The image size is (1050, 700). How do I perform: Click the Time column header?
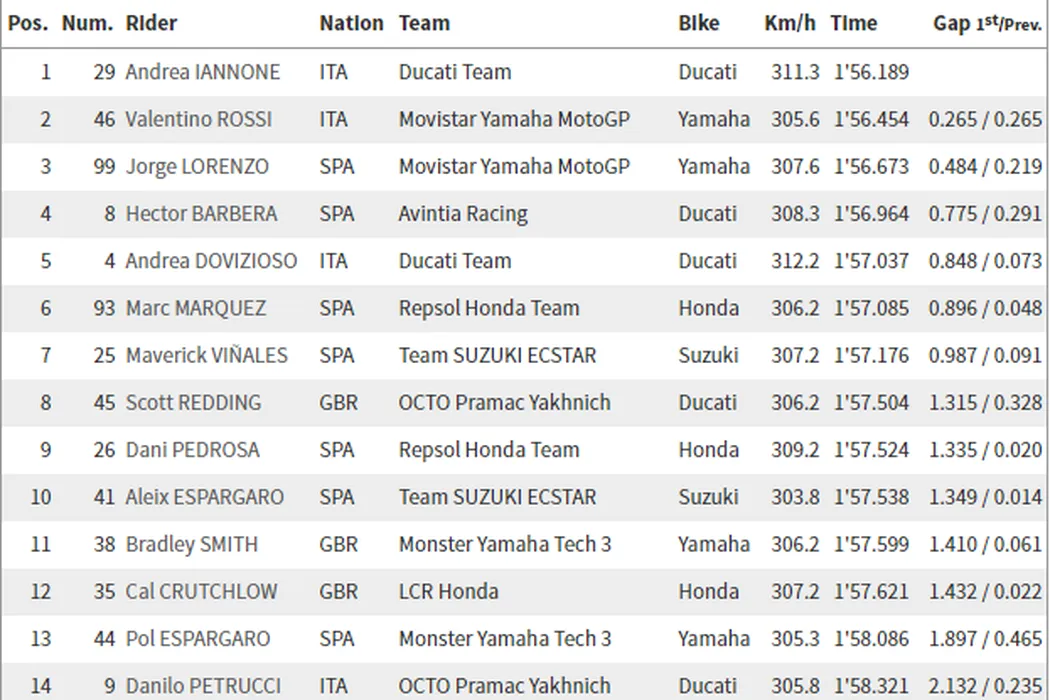coord(854,24)
